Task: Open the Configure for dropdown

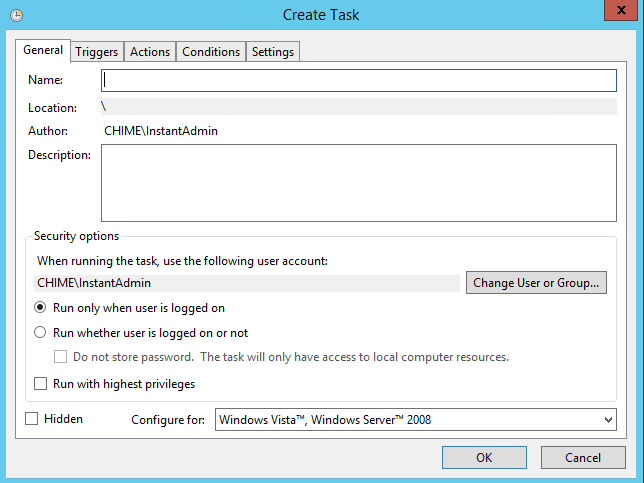Action: (x=415, y=420)
